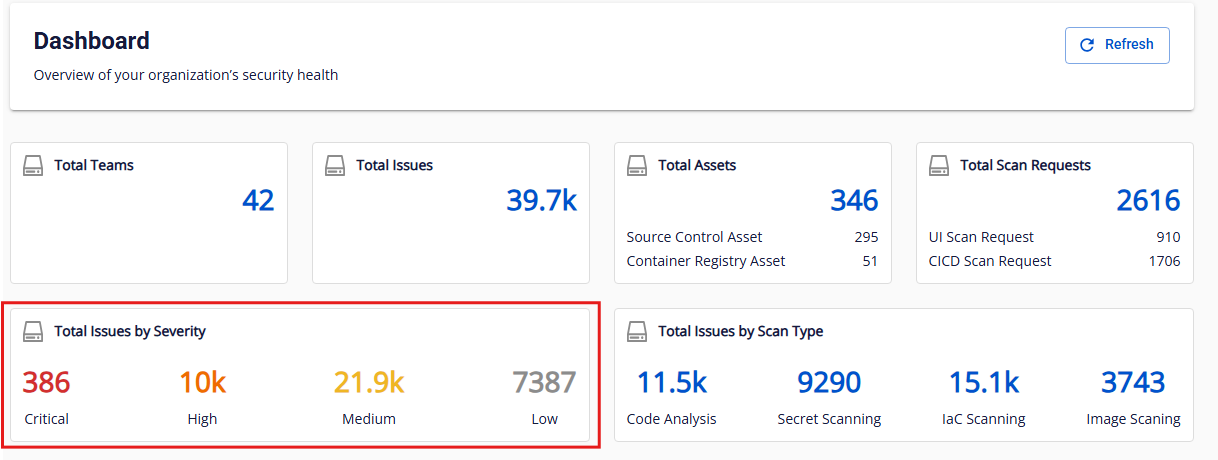
Task: Click the Total Scan Requests card icon
Action: (939, 165)
